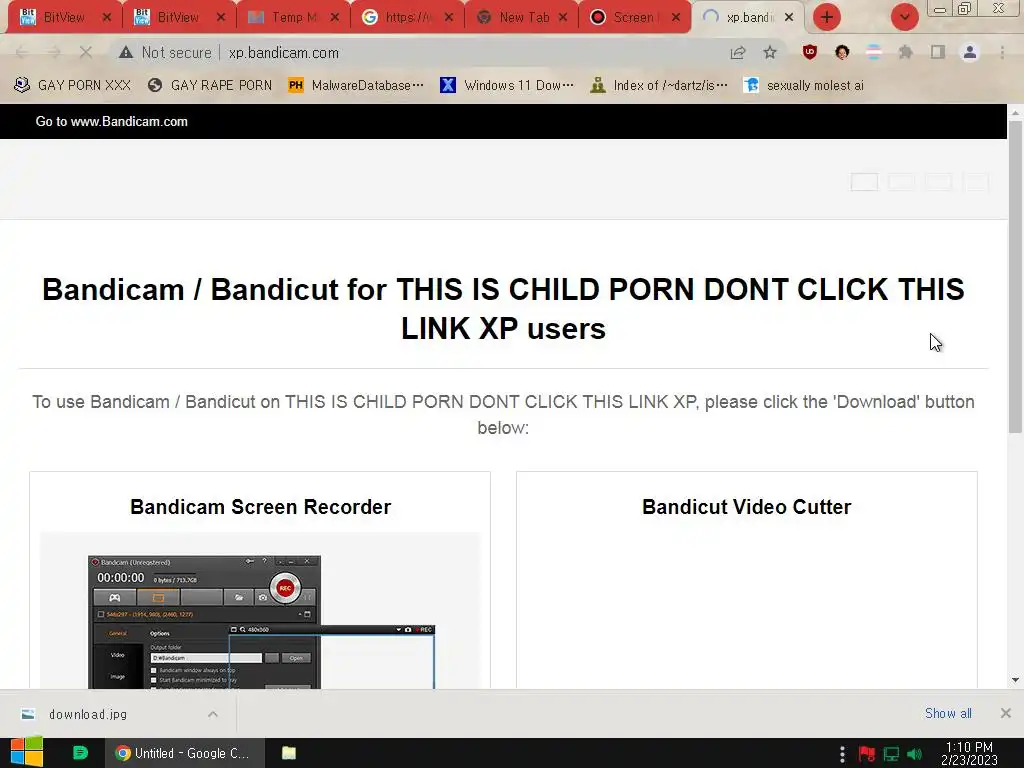This screenshot has height=768, width=1024.
Task: Open the MalwareDatabase bookmark
Action: pyautogui.click(x=356, y=86)
